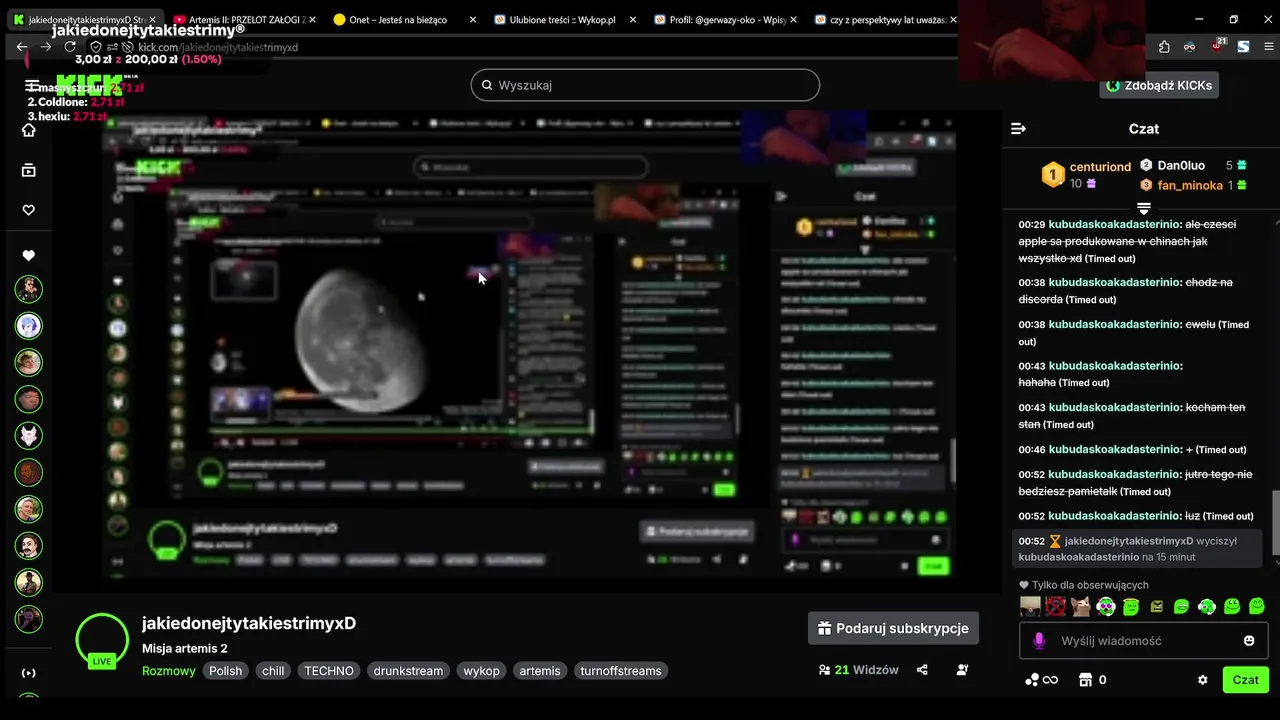1280x720 pixels.
Task: Open the outlined heart Following icon in the sidebar
Action: click(29, 210)
